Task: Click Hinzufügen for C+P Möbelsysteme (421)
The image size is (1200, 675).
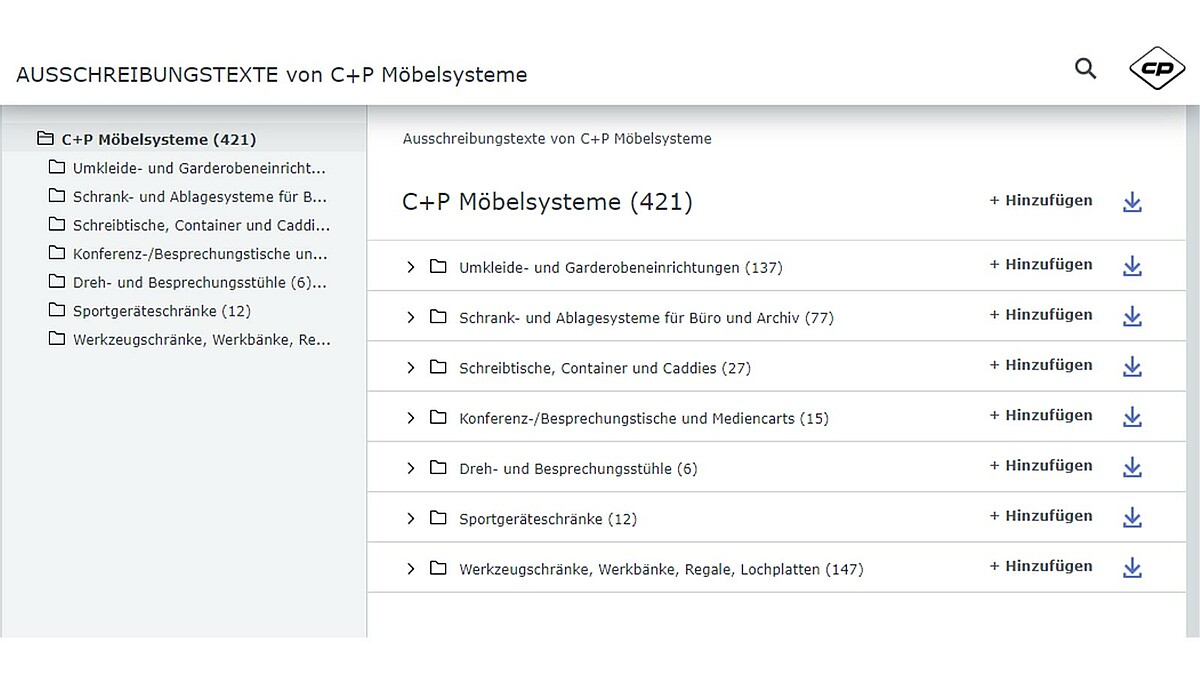Action: (x=1041, y=201)
